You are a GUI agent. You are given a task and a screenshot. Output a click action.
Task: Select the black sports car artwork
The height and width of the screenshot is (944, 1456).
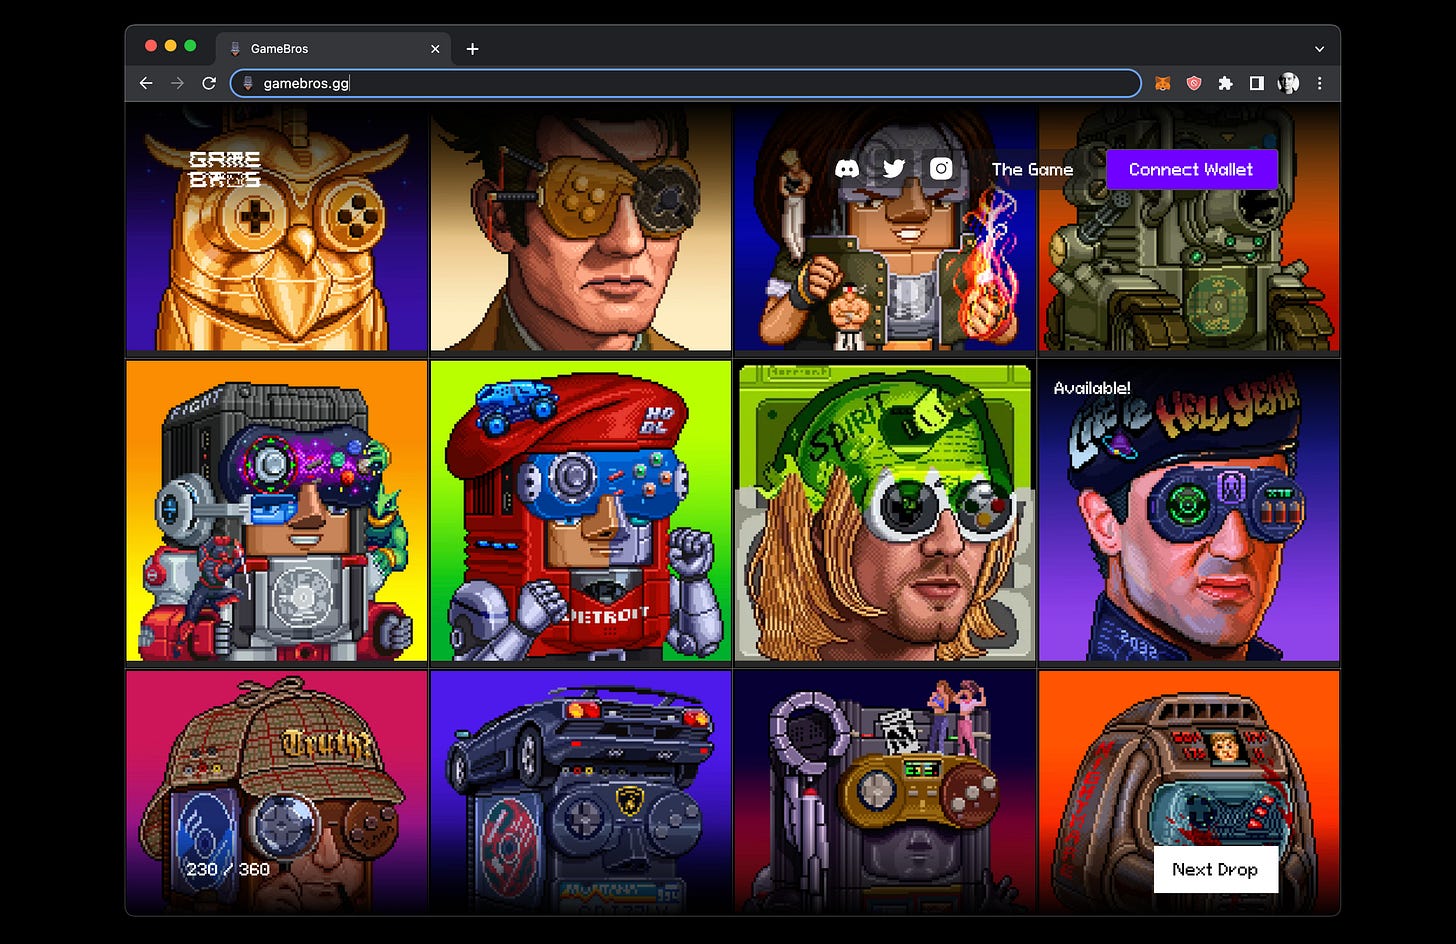pos(581,792)
